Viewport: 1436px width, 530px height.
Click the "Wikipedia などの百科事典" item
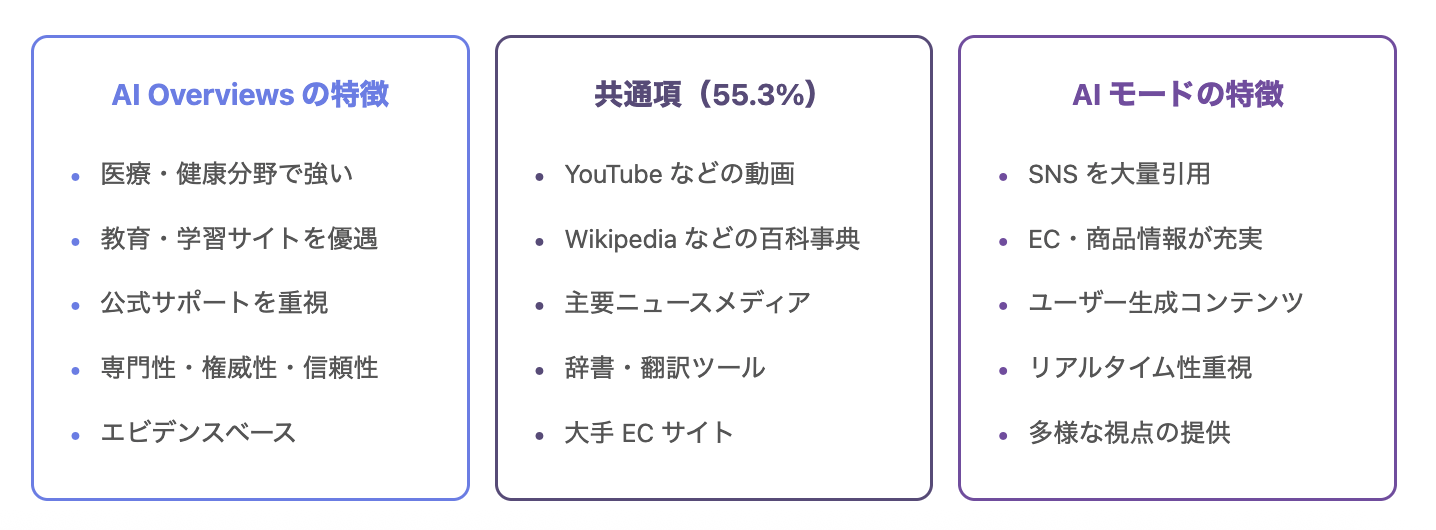(712, 239)
